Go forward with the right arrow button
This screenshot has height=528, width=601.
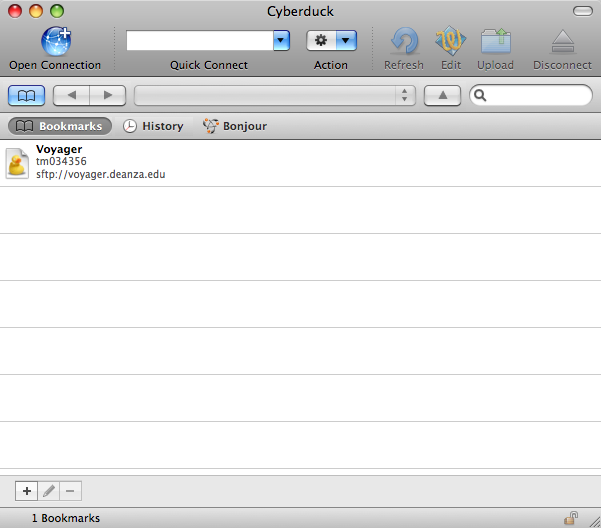pos(108,95)
